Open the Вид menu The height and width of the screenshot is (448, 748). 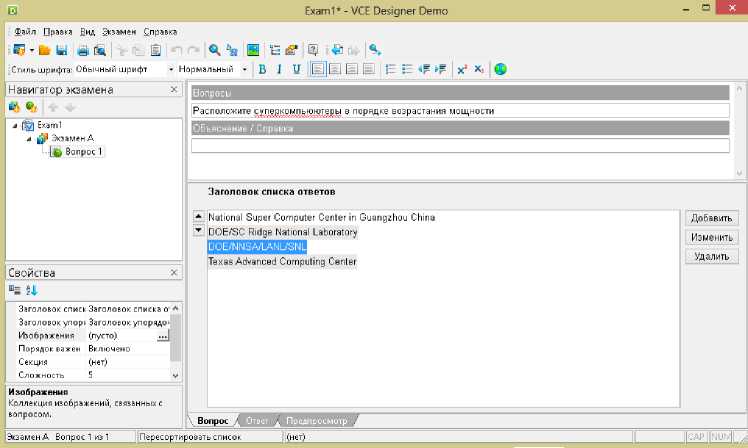coord(87,31)
